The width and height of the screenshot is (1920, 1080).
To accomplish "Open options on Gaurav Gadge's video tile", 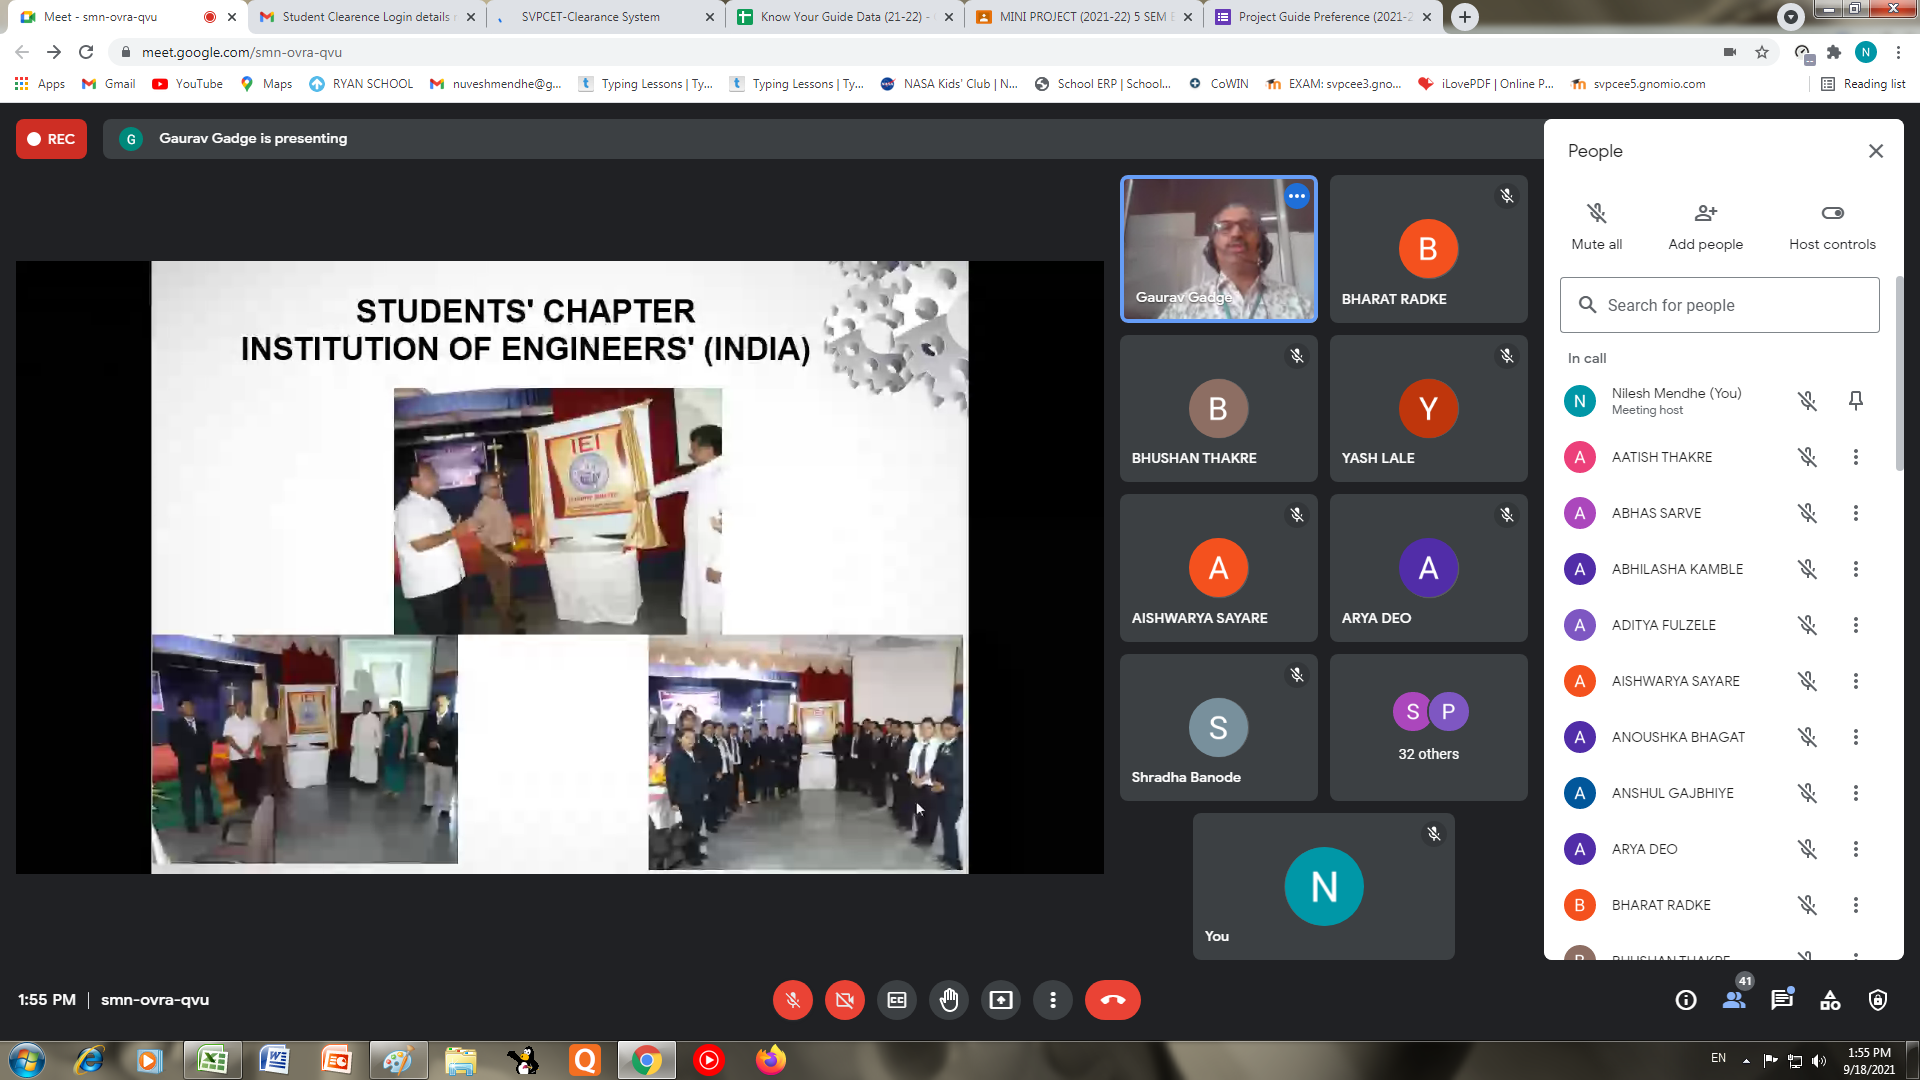I will click(x=1297, y=196).
